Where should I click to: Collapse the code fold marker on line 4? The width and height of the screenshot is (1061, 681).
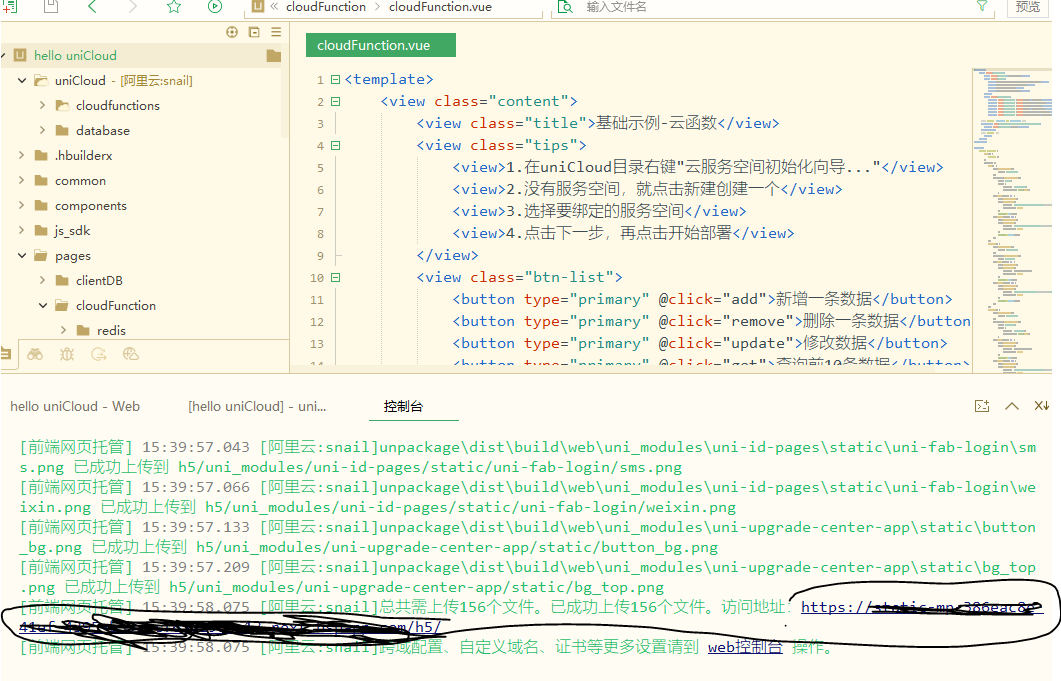click(334, 144)
